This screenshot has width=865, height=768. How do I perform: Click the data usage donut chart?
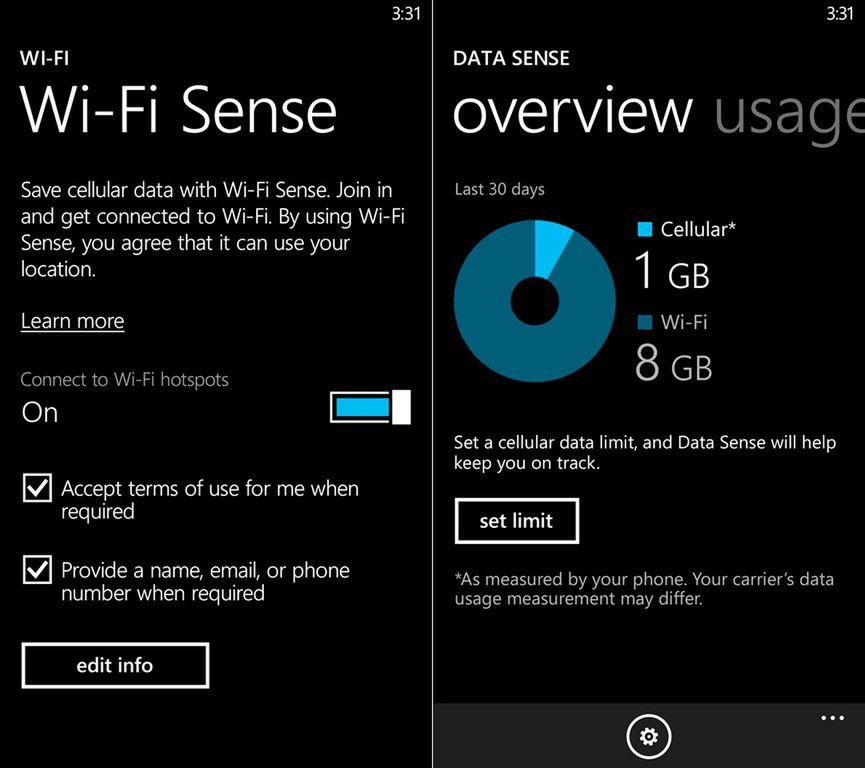pos(535,300)
